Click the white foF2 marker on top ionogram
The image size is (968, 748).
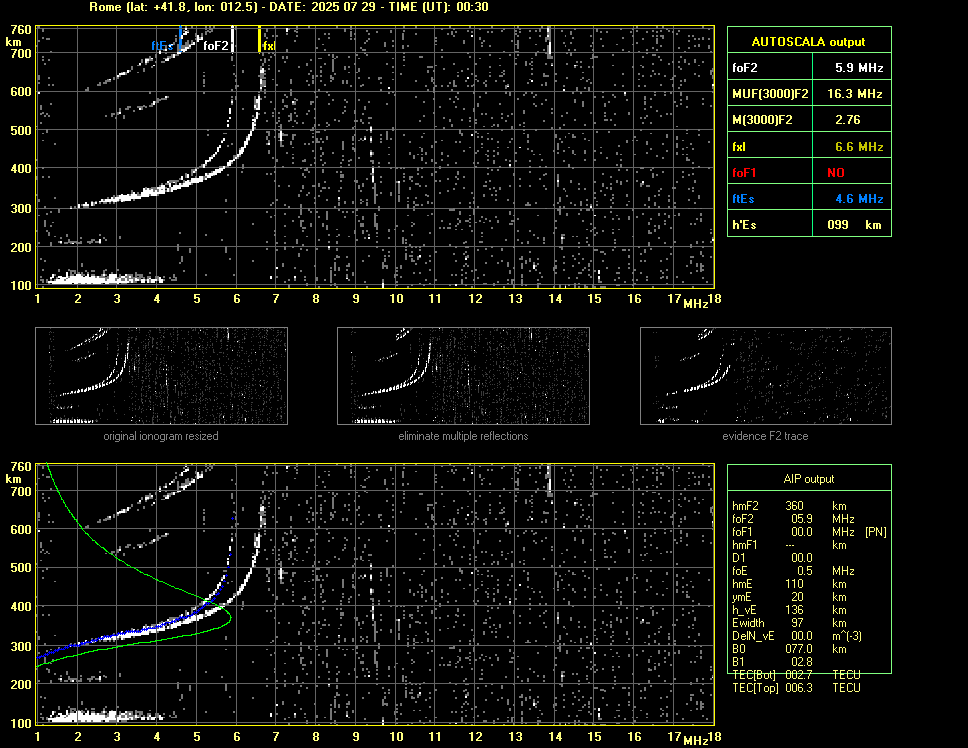(x=232, y=39)
